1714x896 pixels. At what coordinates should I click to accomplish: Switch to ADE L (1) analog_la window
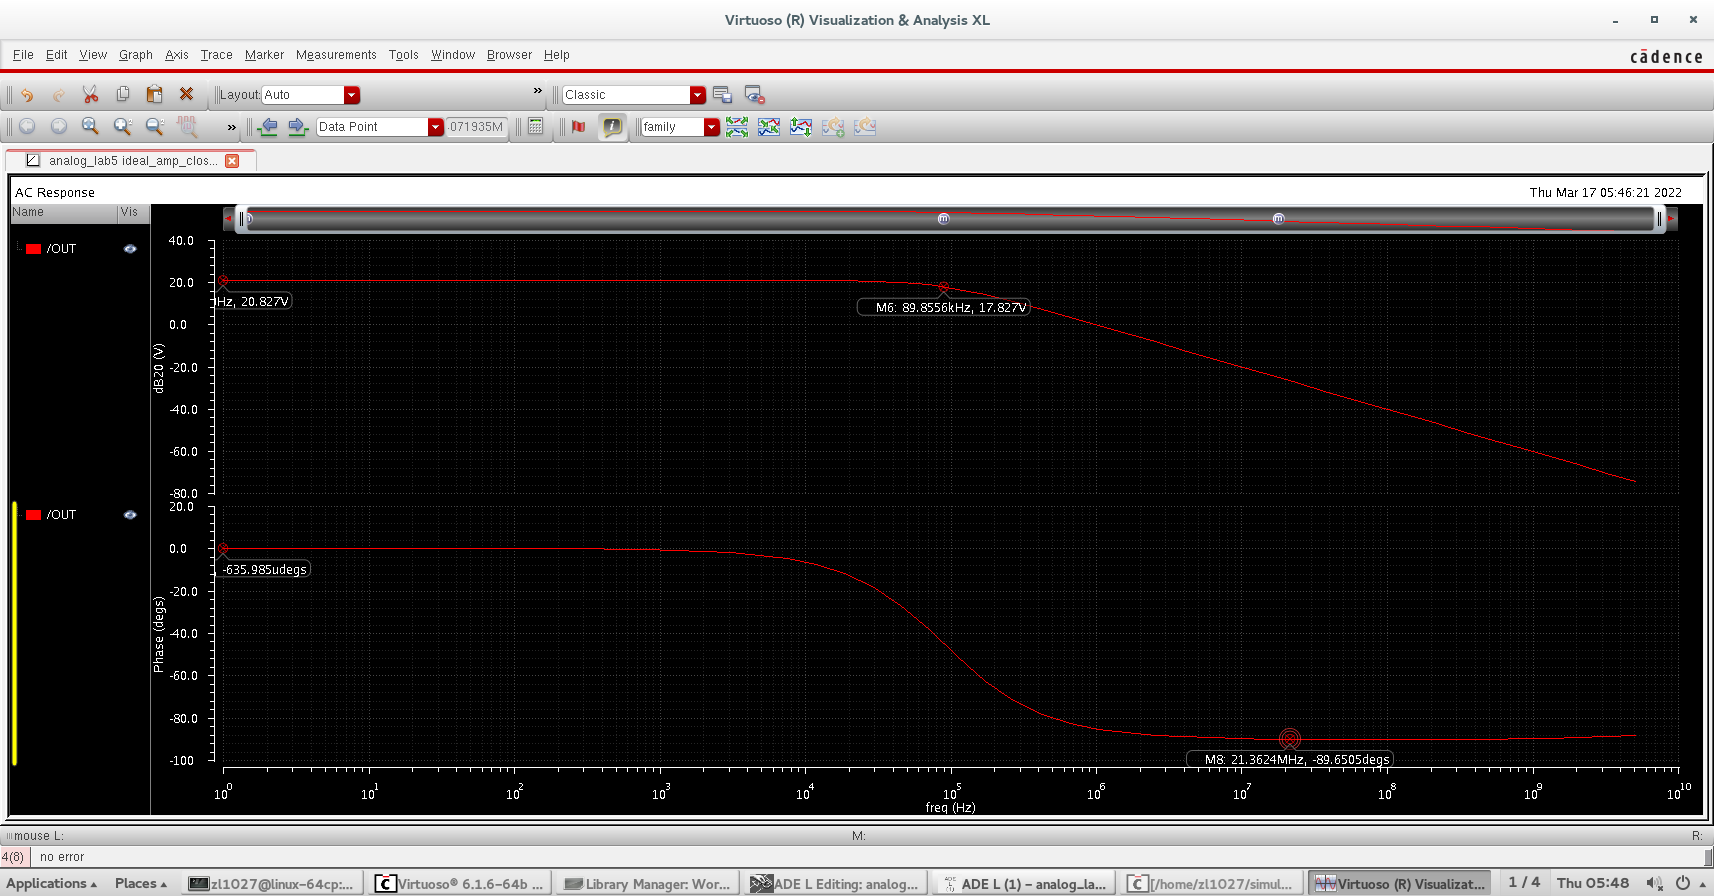click(1023, 884)
